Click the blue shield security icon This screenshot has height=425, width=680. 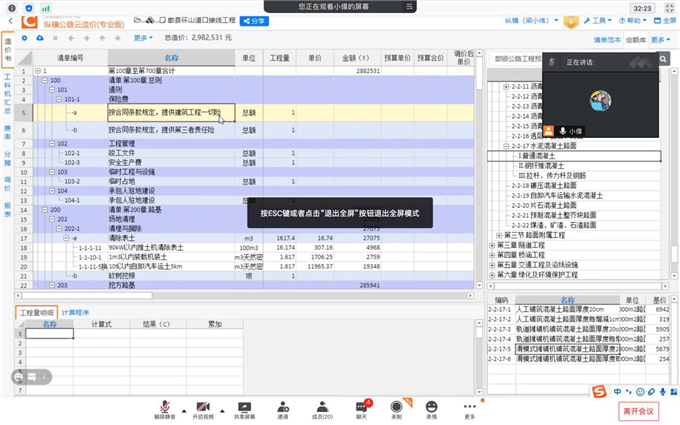click(29, 8)
